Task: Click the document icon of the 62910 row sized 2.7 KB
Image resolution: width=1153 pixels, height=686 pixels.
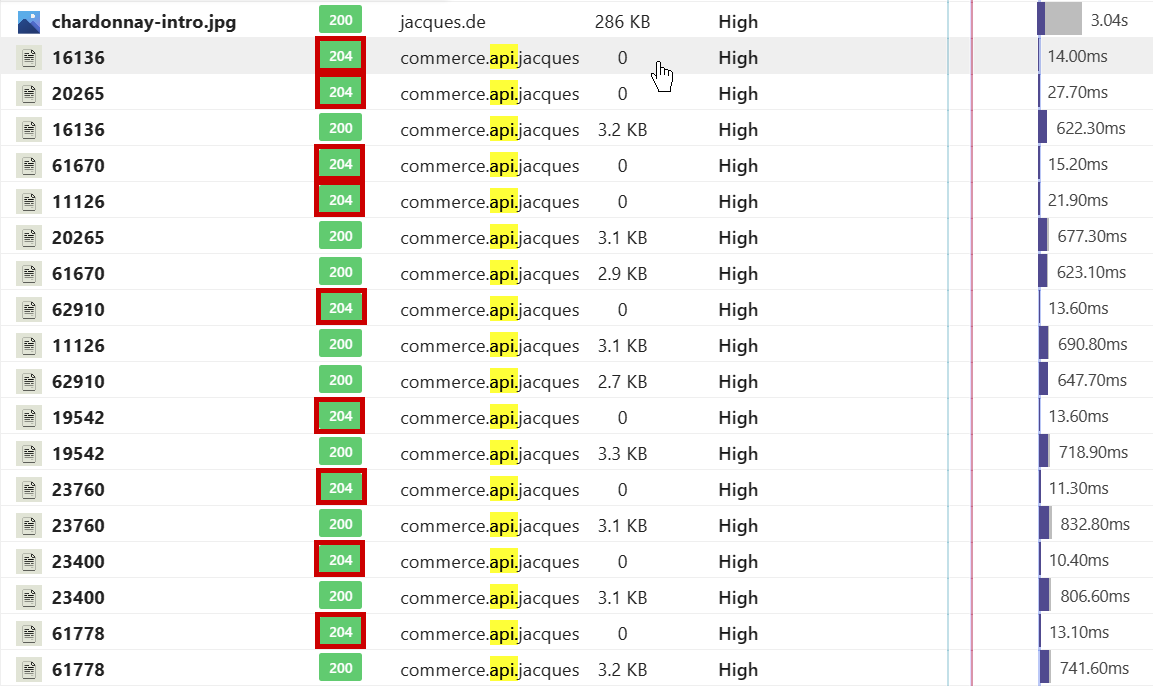Action: (x=29, y=382)
